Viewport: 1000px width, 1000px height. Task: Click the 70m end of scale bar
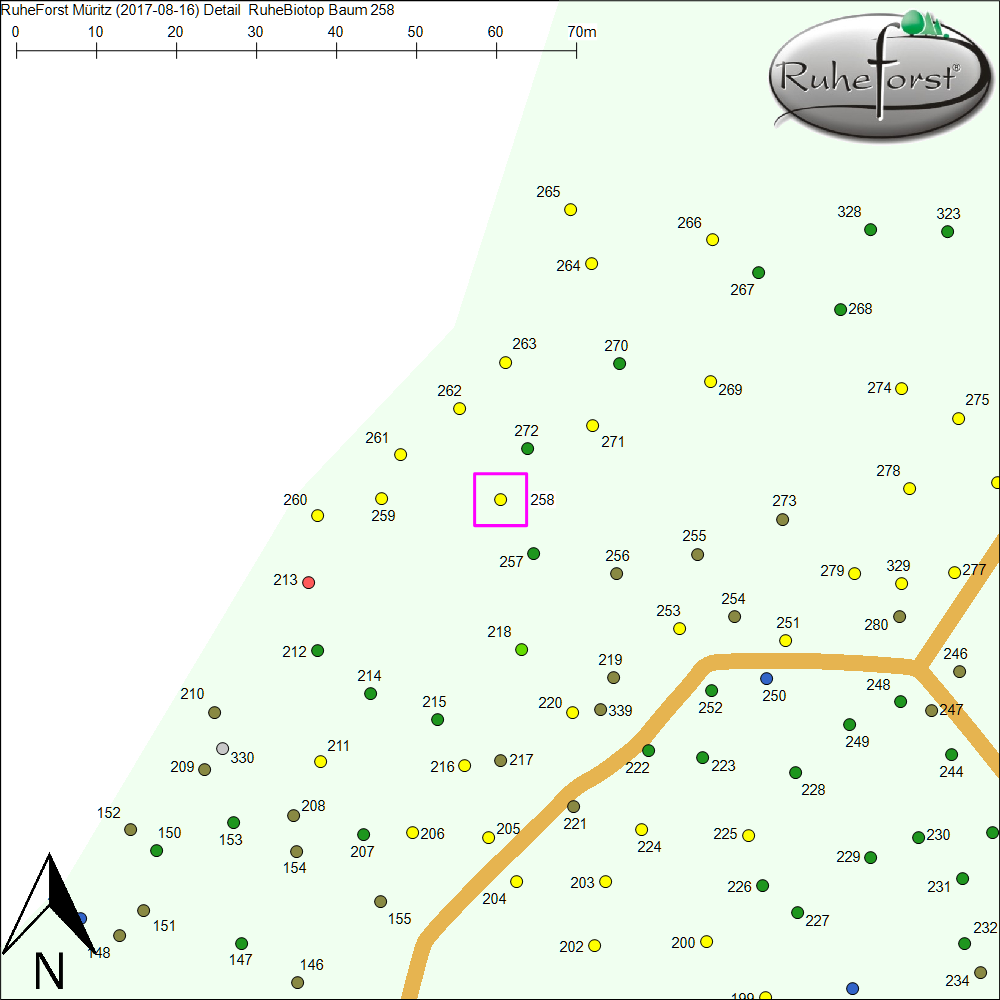coord(576,47)
